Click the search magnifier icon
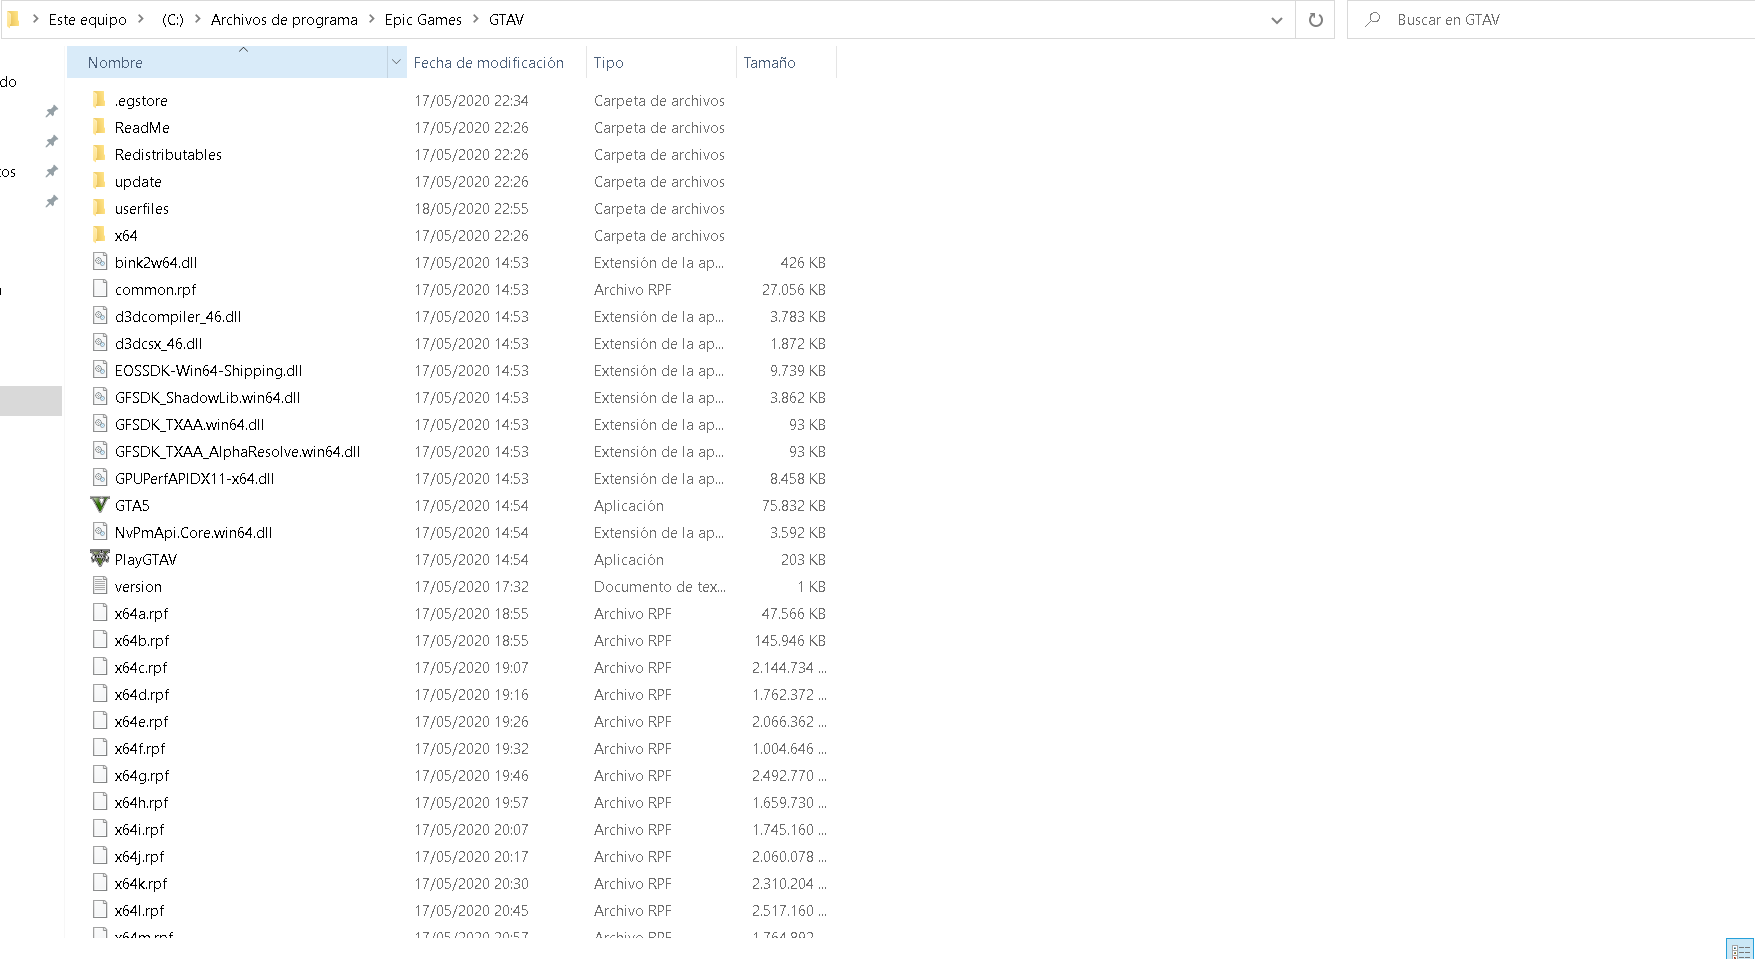The height and width of the screenshot is (959, 1755). (x=1373, y=20)
